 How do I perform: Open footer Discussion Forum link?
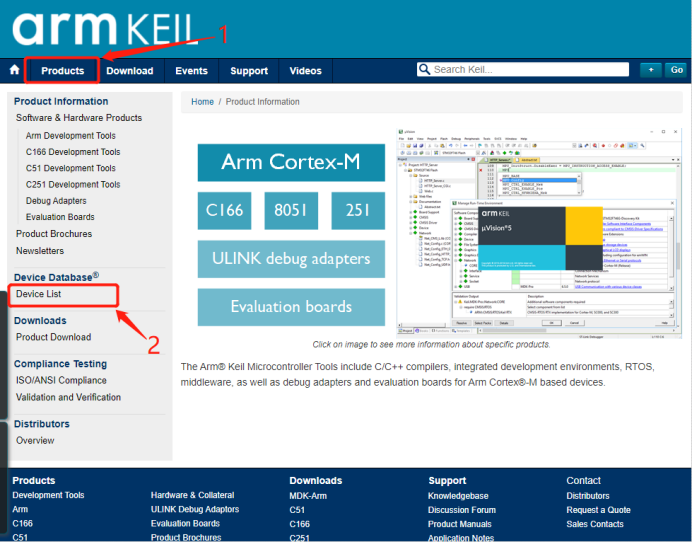(x=462, y=510)
